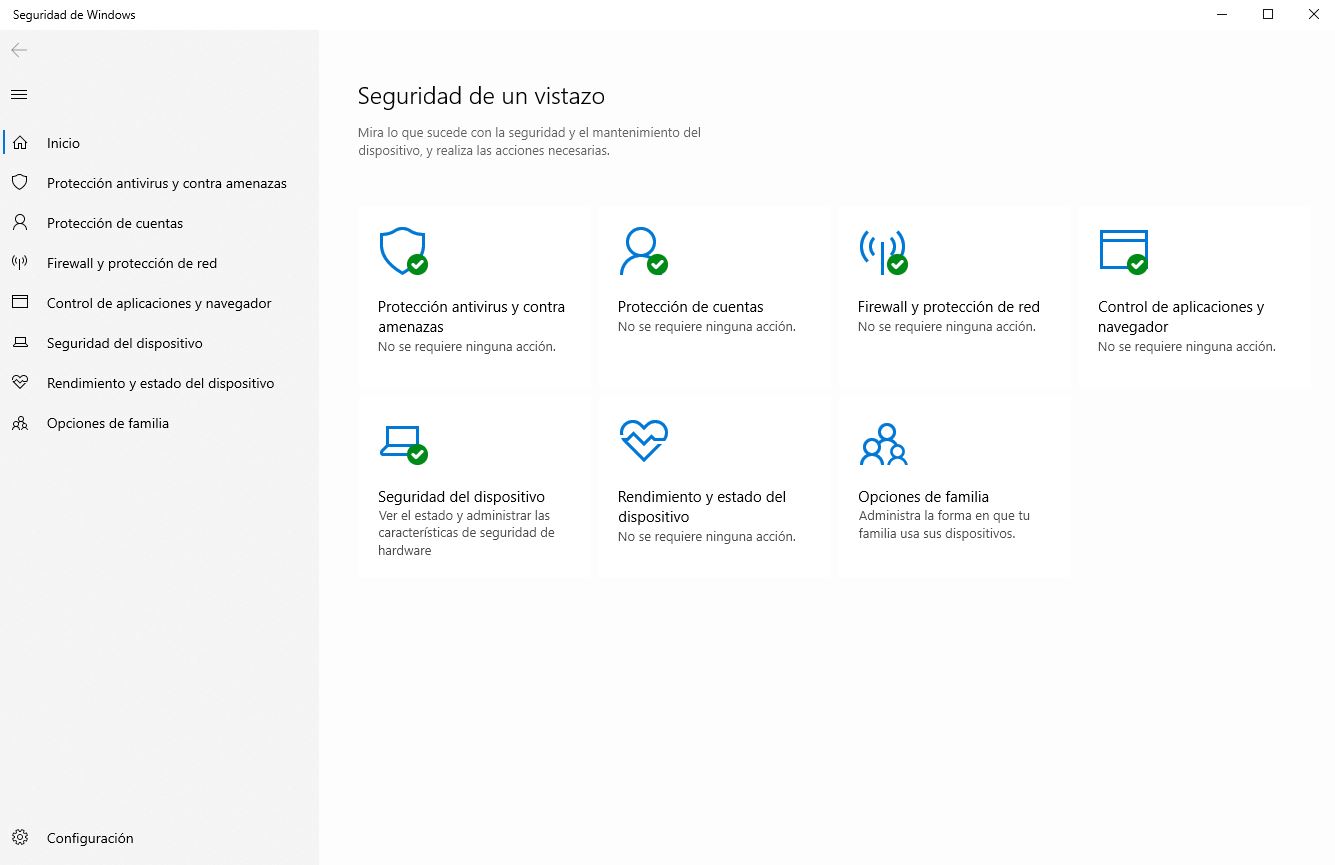Open Protección antivirus y contra amenazas in sidebar
This screenshot has width=1335, height=865.
tap(160, 183)
